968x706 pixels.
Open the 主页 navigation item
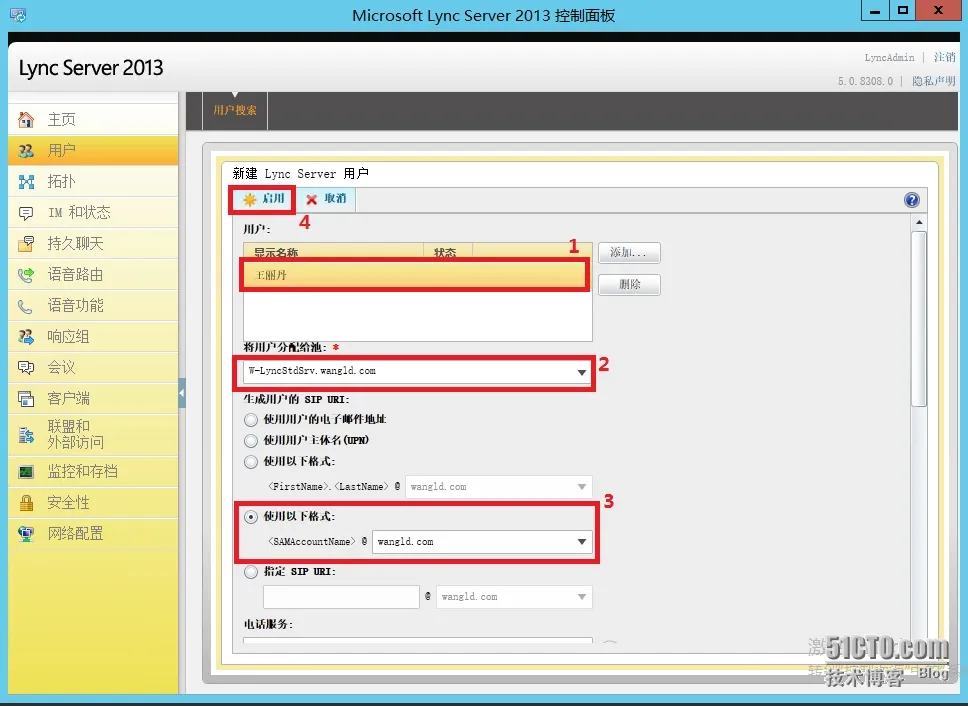pyautogui.click(x=93, y=119)
